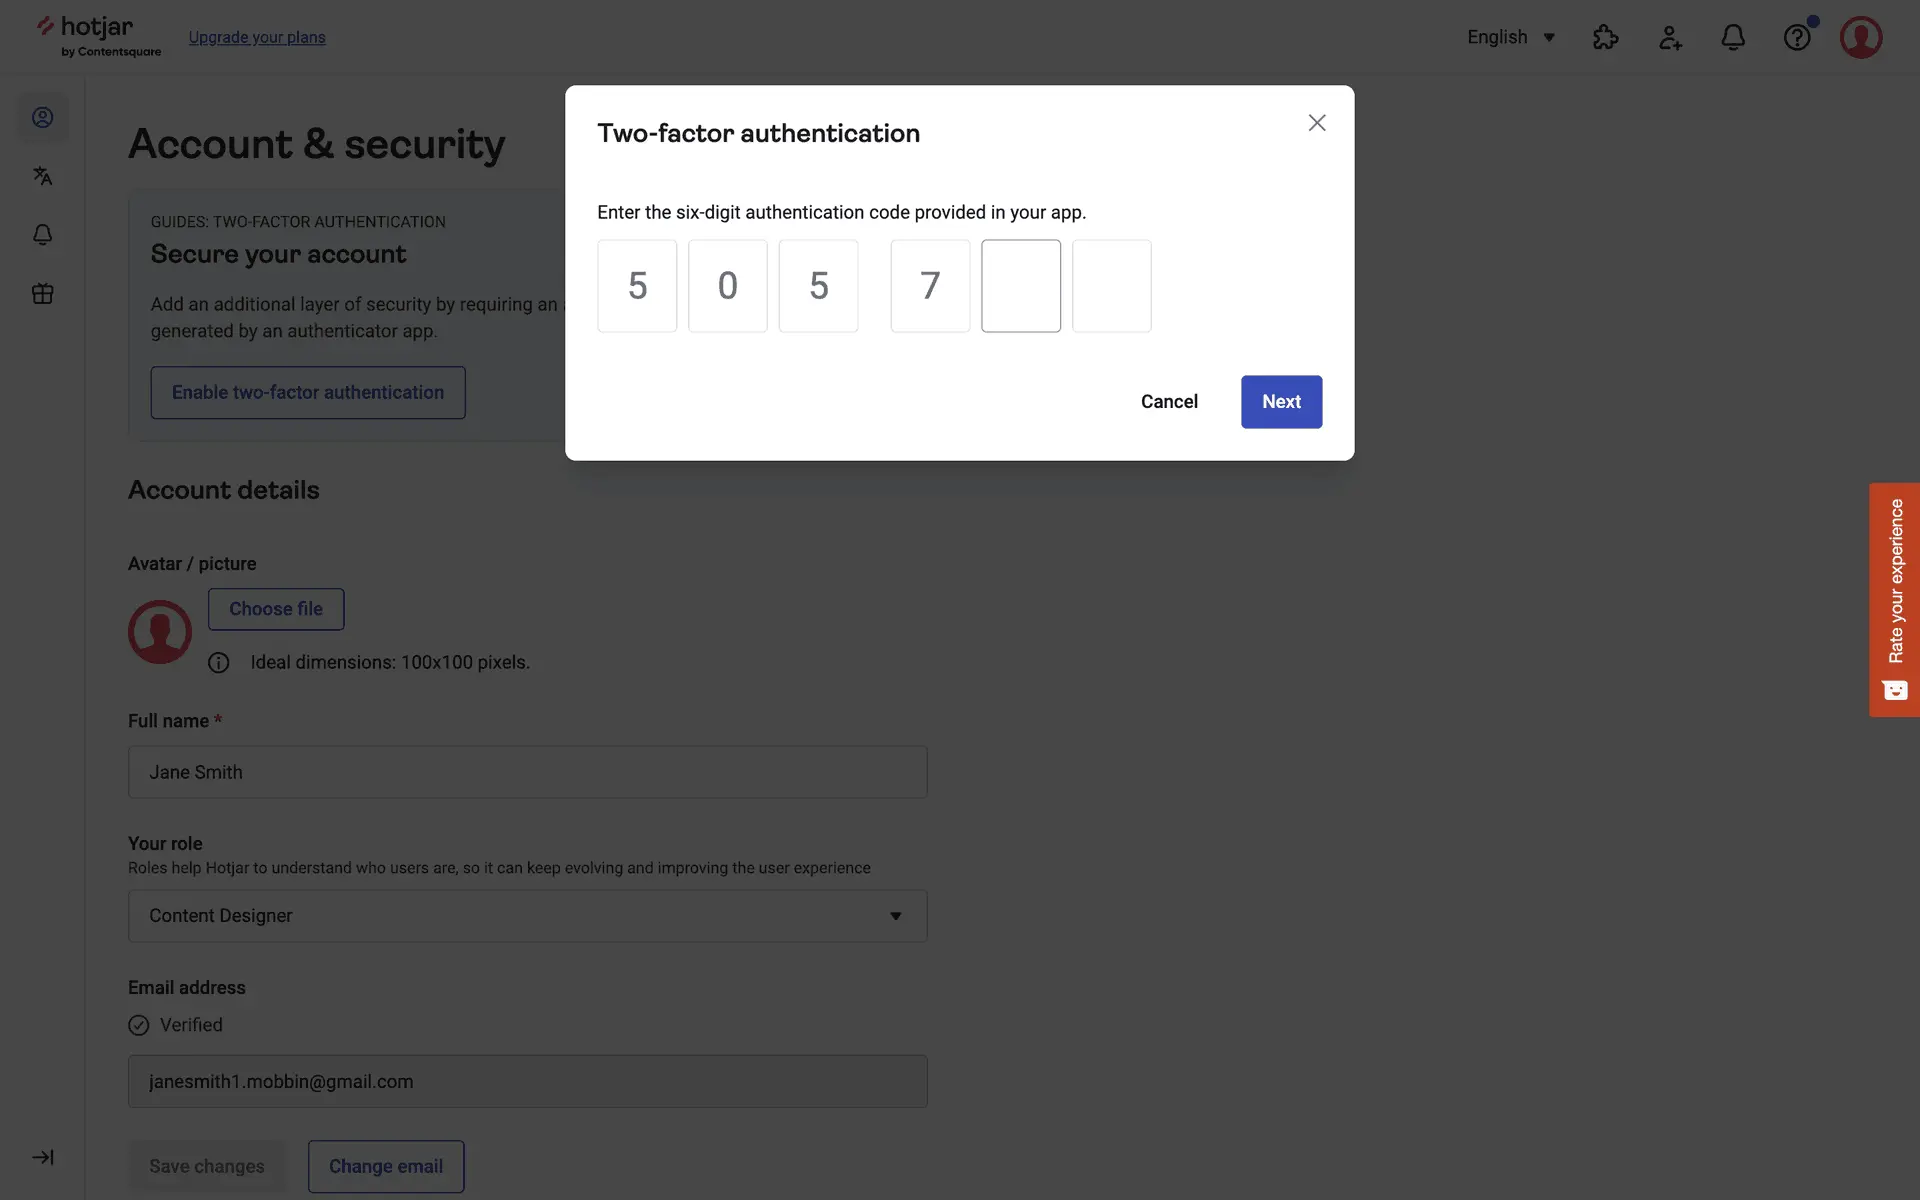Cancel the two-factor authentication dialog
The width and height of the screenshot is (1920, 1200).
pyautogui.click(x=1169, y=402)
